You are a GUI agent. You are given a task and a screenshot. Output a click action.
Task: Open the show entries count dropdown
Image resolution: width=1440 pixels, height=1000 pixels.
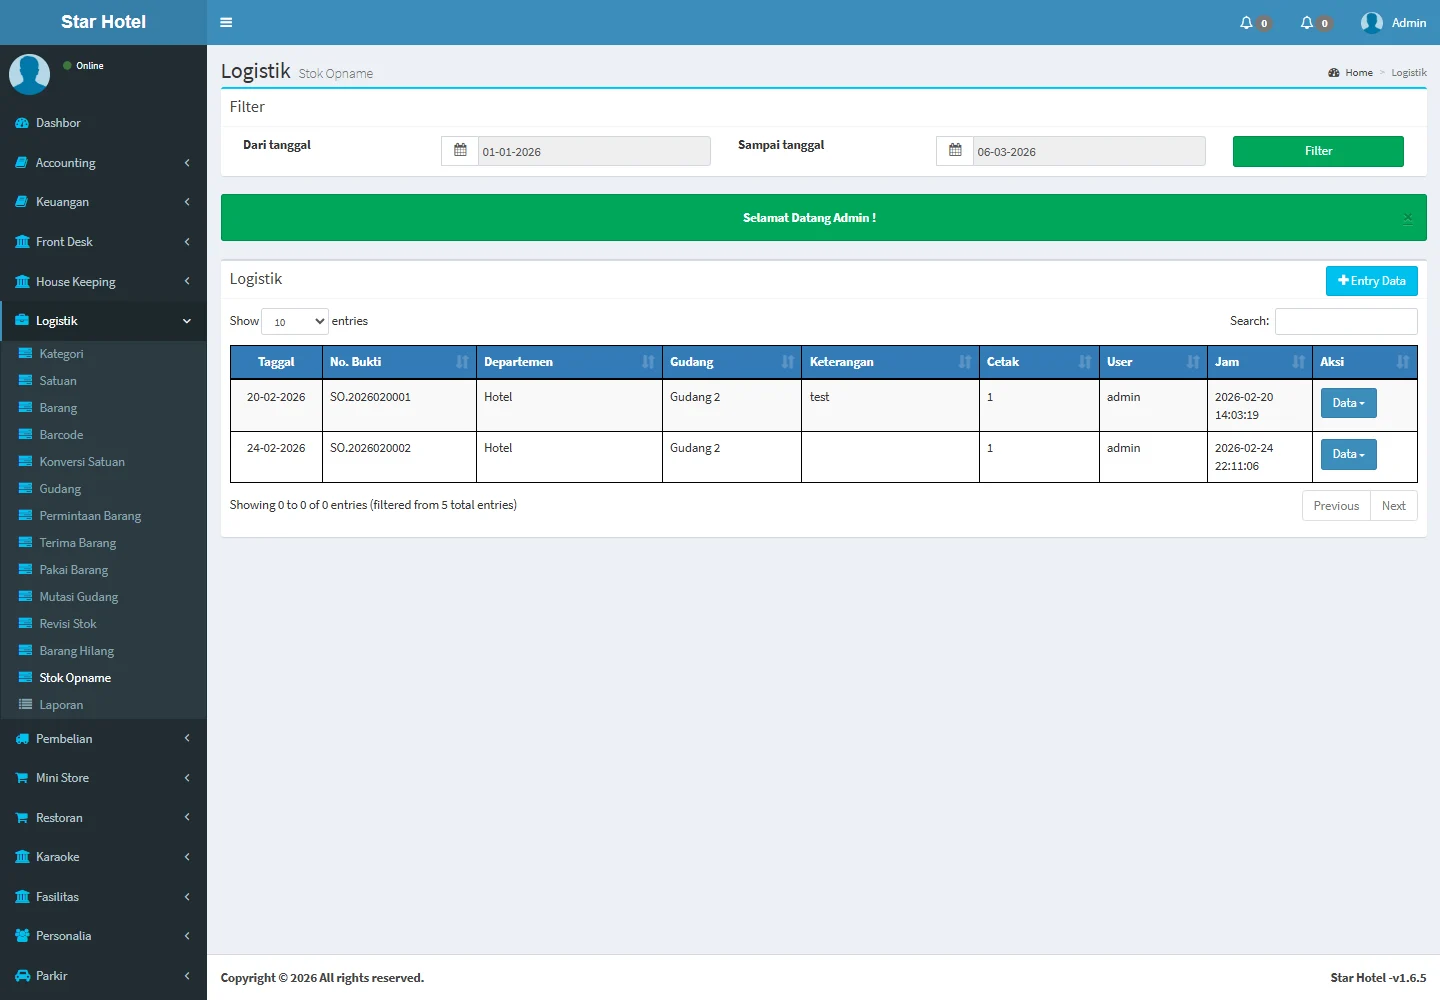(295, 321)
